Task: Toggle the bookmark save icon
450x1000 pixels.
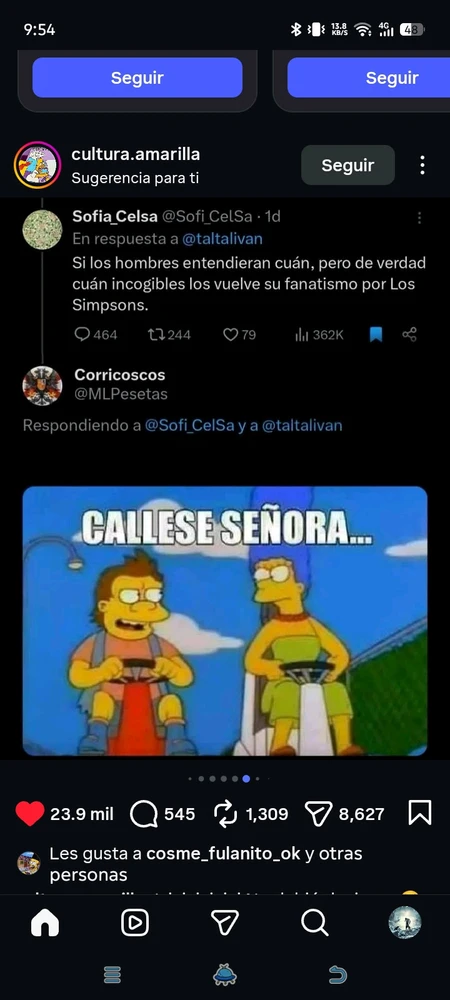Action: pyautogui.click(x=419, y=813)
